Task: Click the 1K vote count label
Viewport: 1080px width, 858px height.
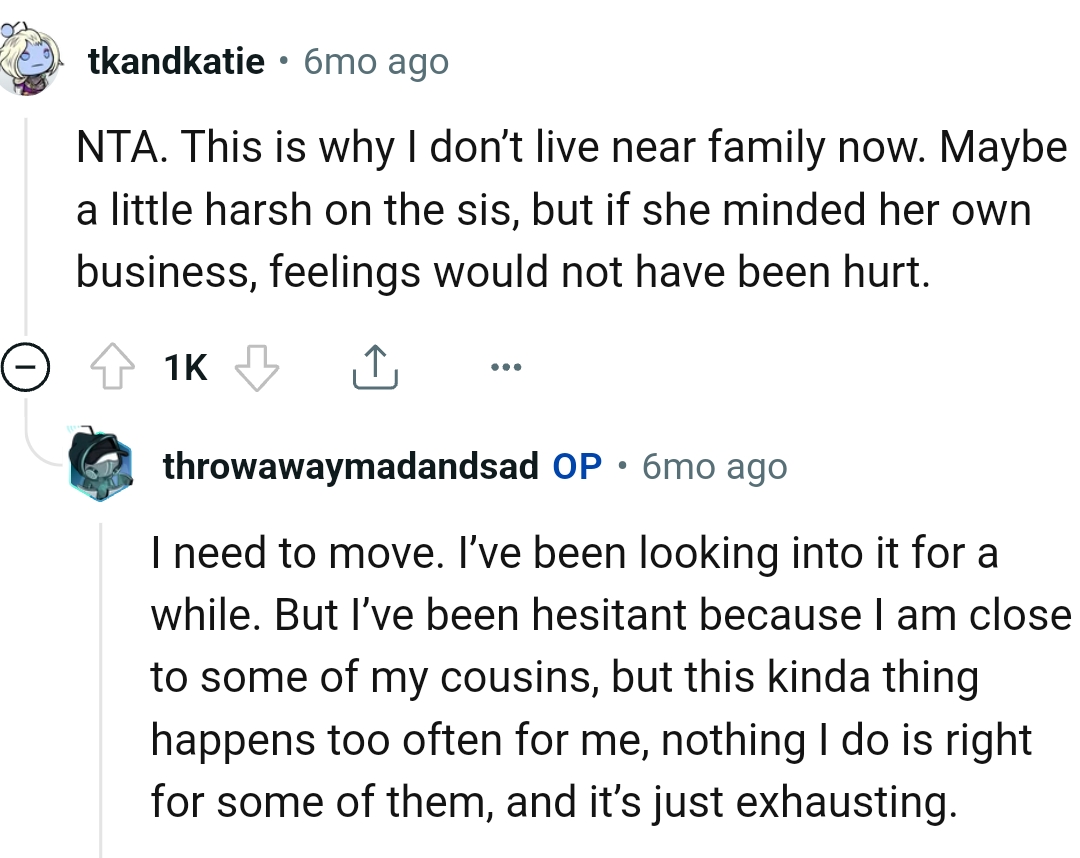Action: (x=185, y=366)
